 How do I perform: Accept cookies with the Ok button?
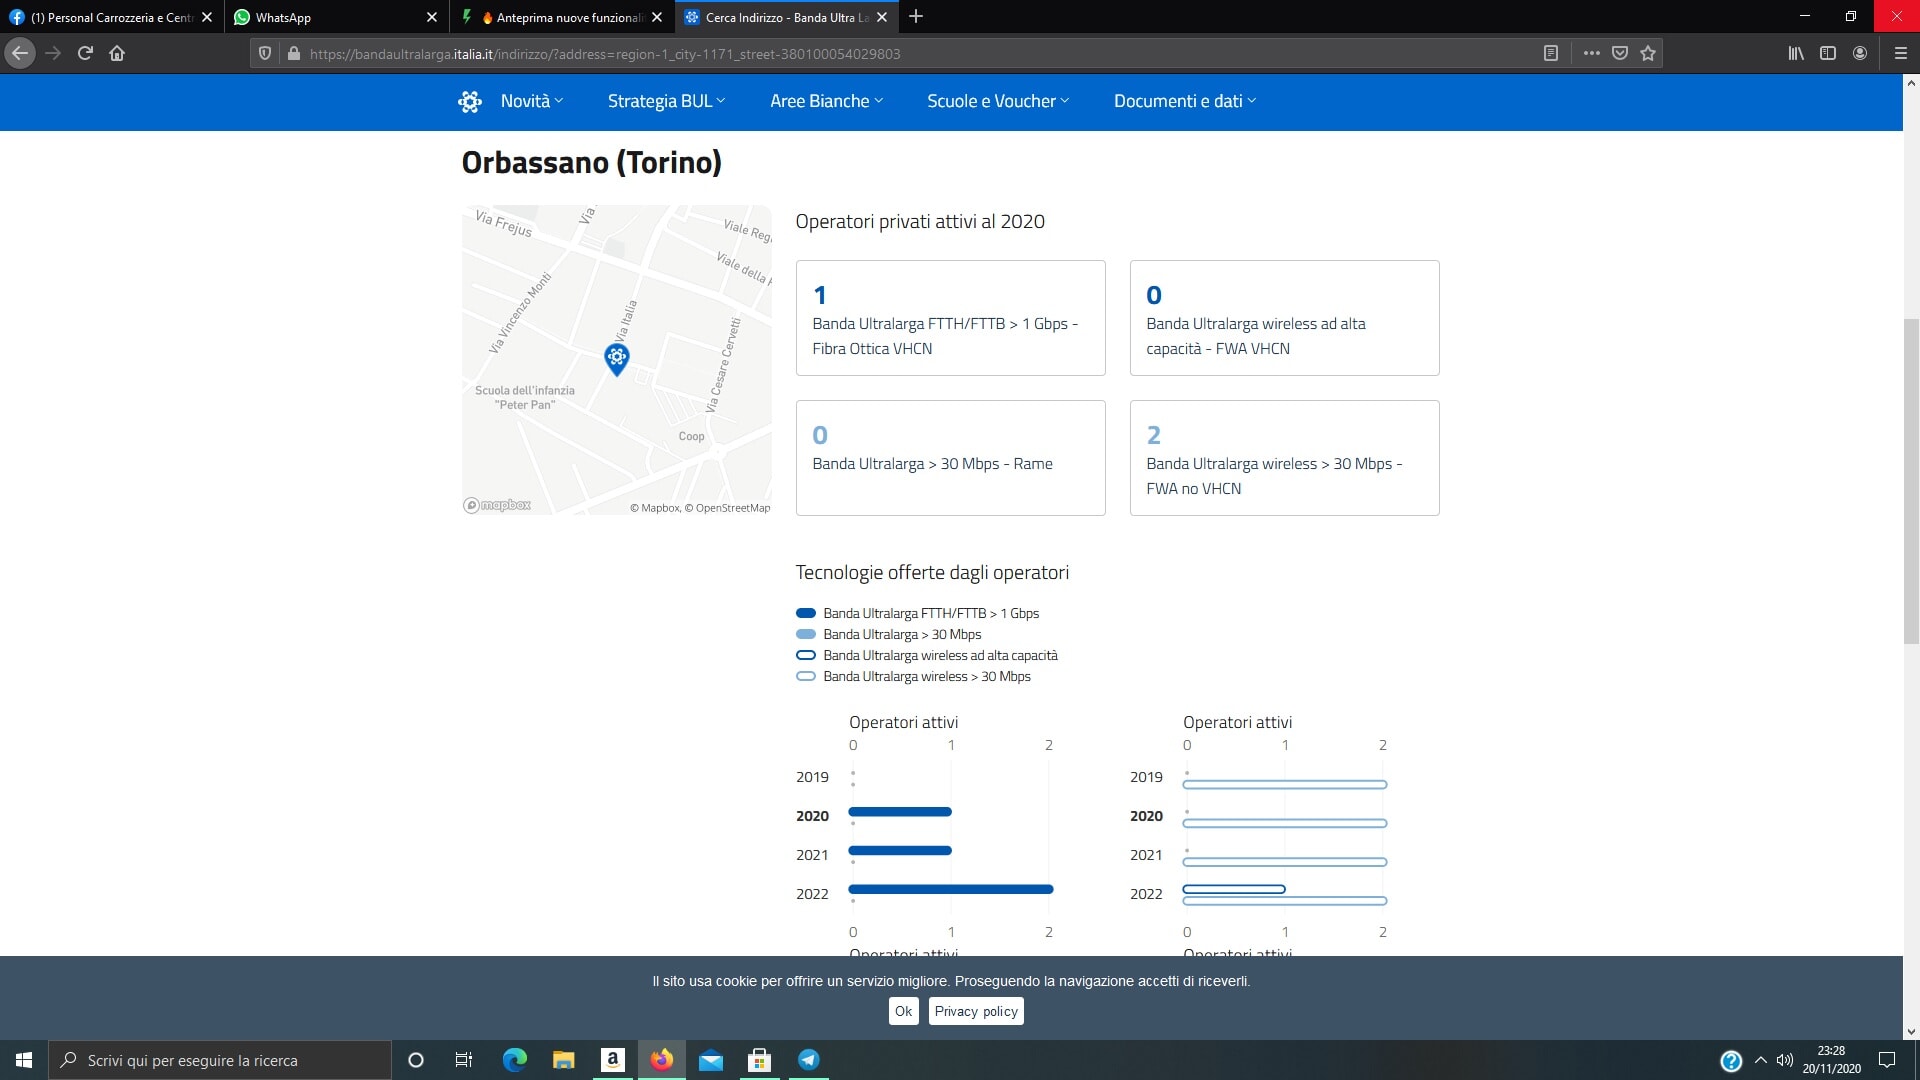click(903, 1011)
